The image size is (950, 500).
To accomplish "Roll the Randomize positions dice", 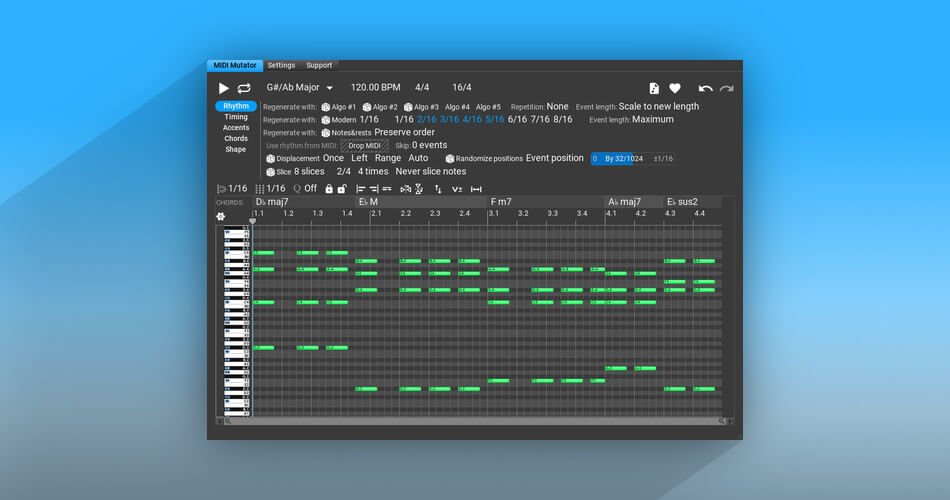I will [x=450, y=159].
